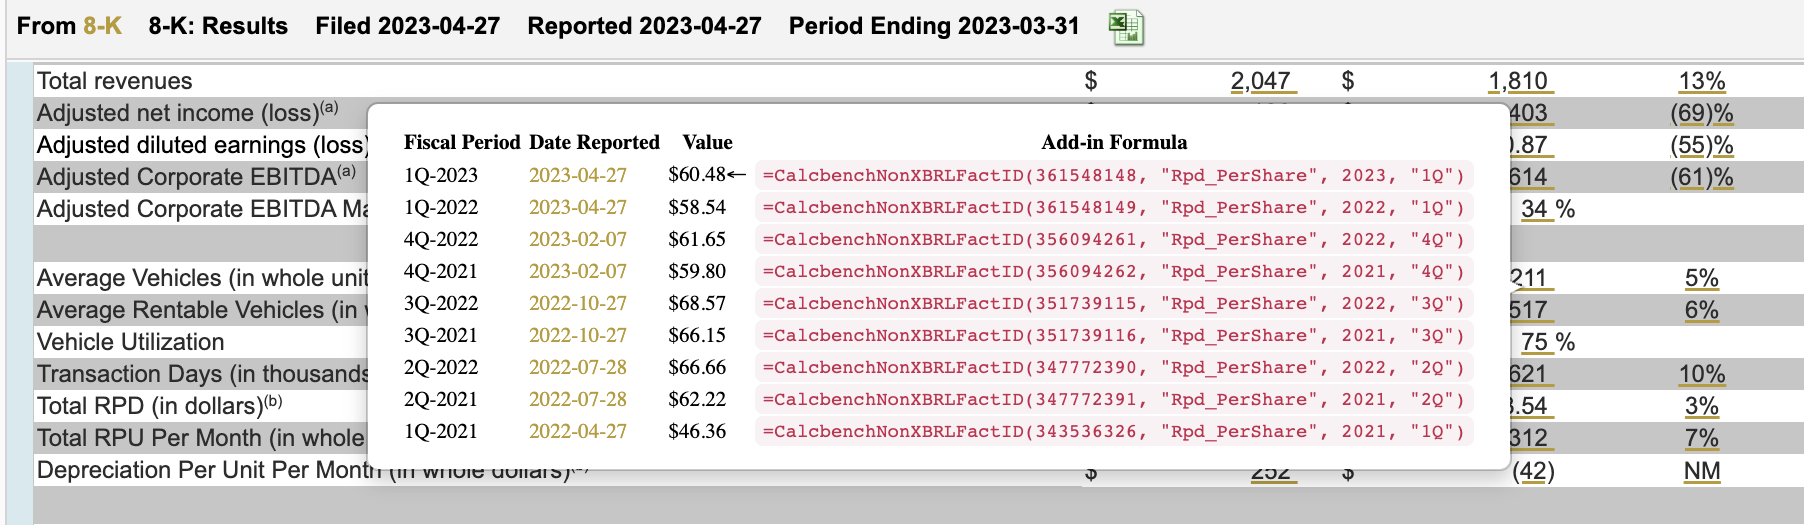
Task: Click the NM value in Depreciation row
Action: pyautogui.click(x=1701, y=470)
